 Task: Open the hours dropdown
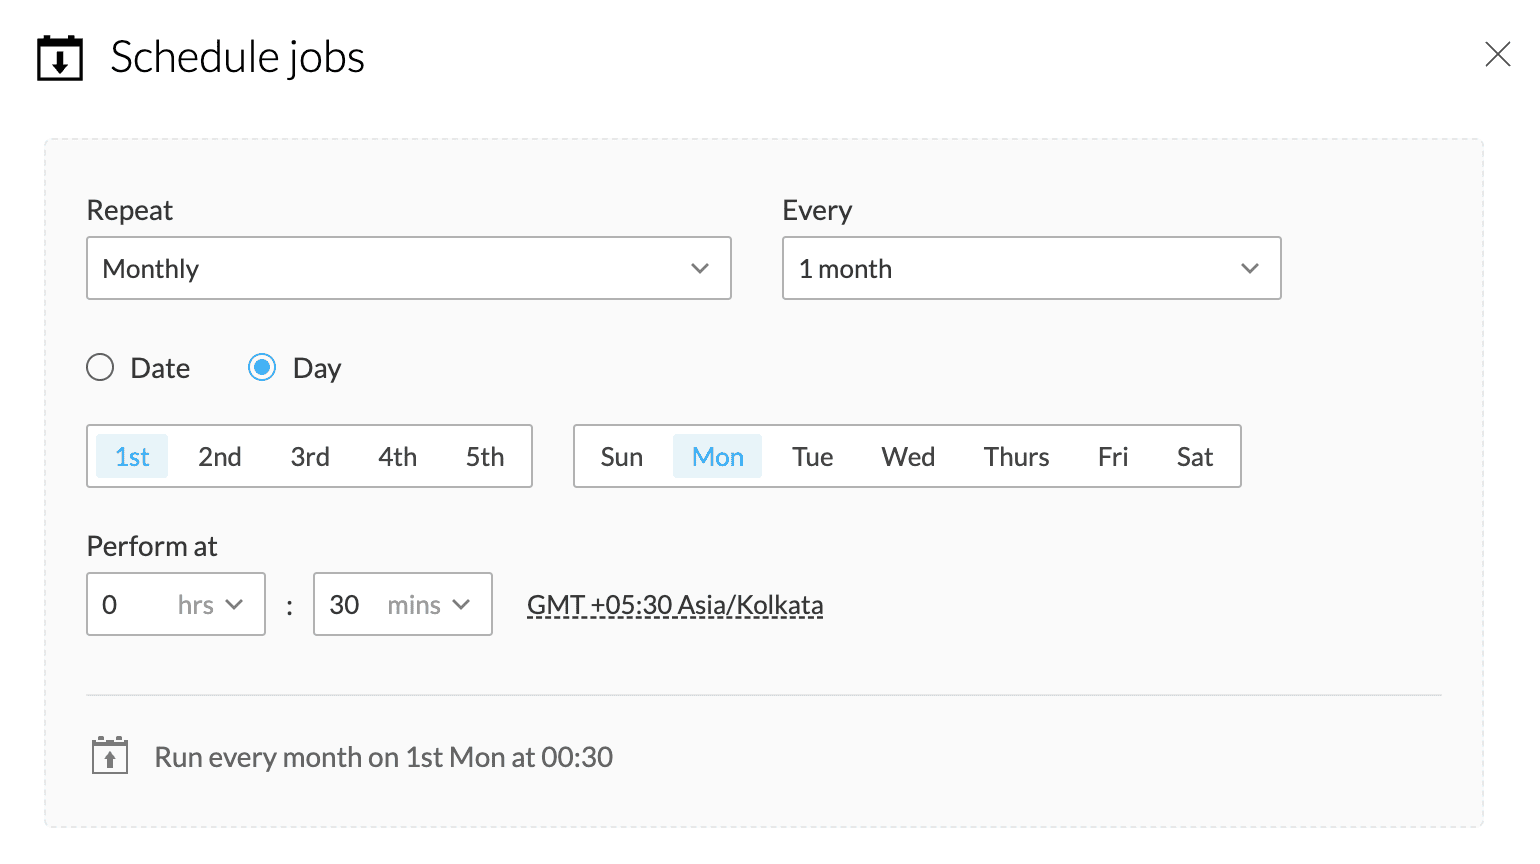tap(176, 604)
